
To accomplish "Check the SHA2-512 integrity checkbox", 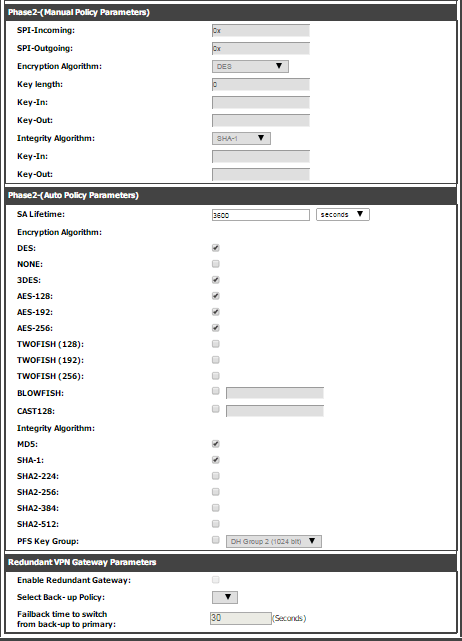I will pos(215,523).
